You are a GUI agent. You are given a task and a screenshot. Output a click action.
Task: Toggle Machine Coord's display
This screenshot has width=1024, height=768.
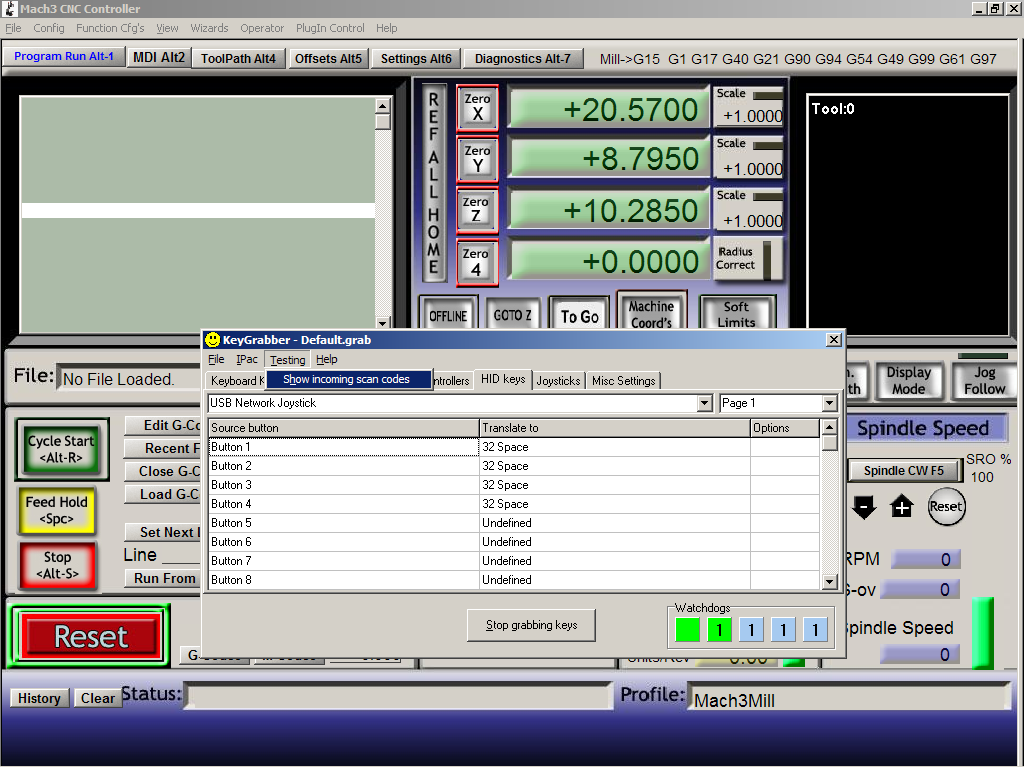(651, 312)
